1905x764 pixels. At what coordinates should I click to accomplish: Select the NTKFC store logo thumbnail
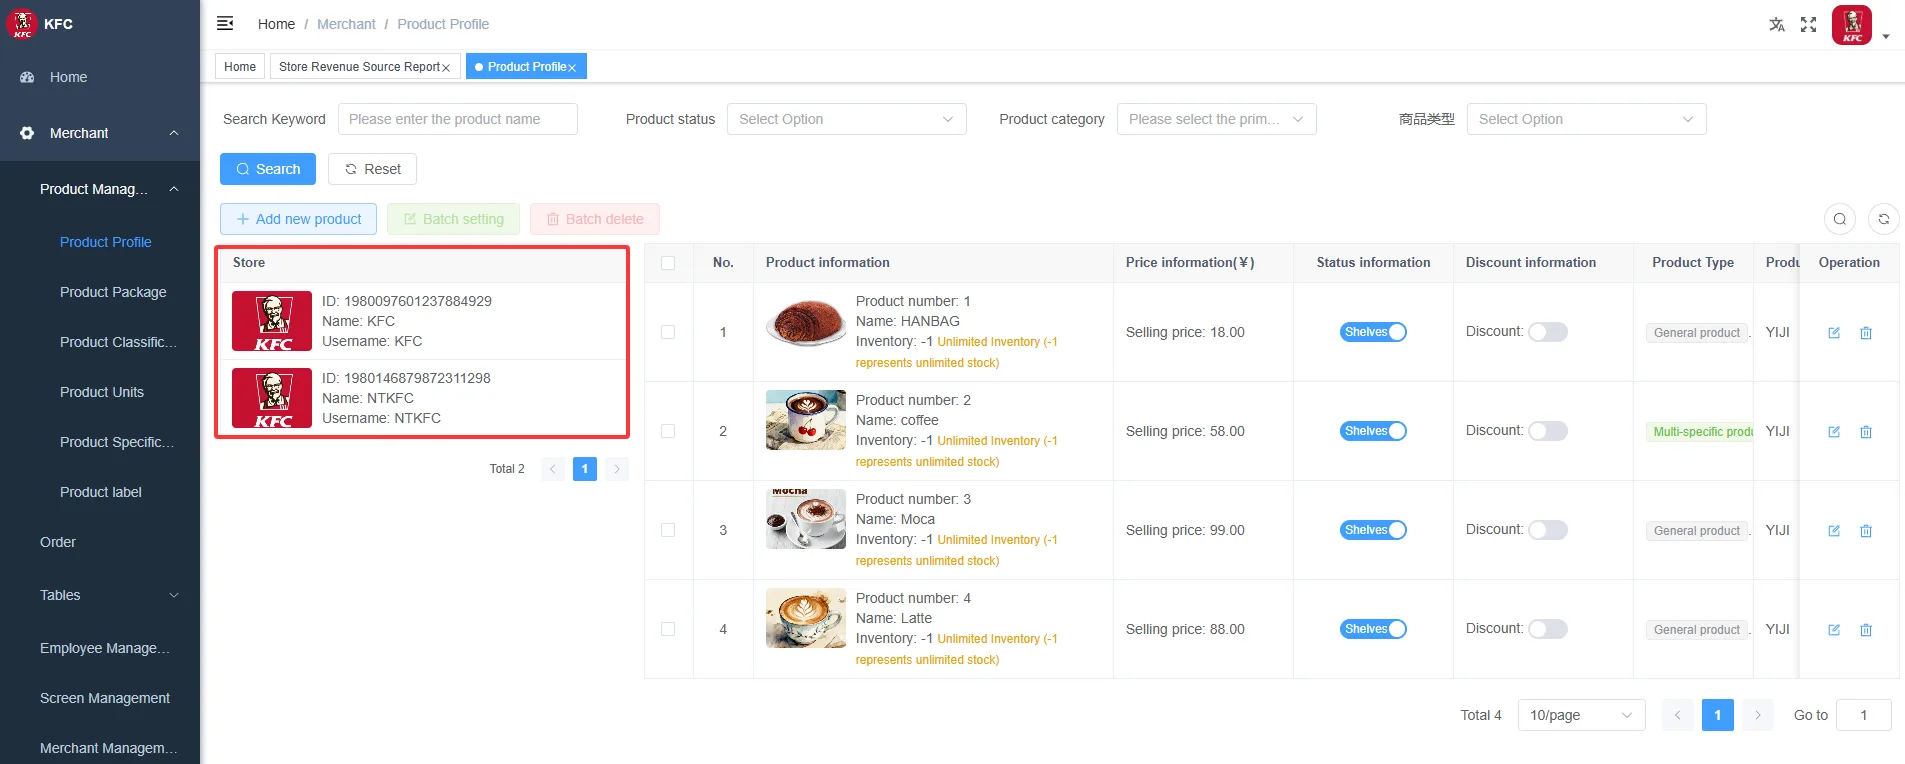point(272,398)
